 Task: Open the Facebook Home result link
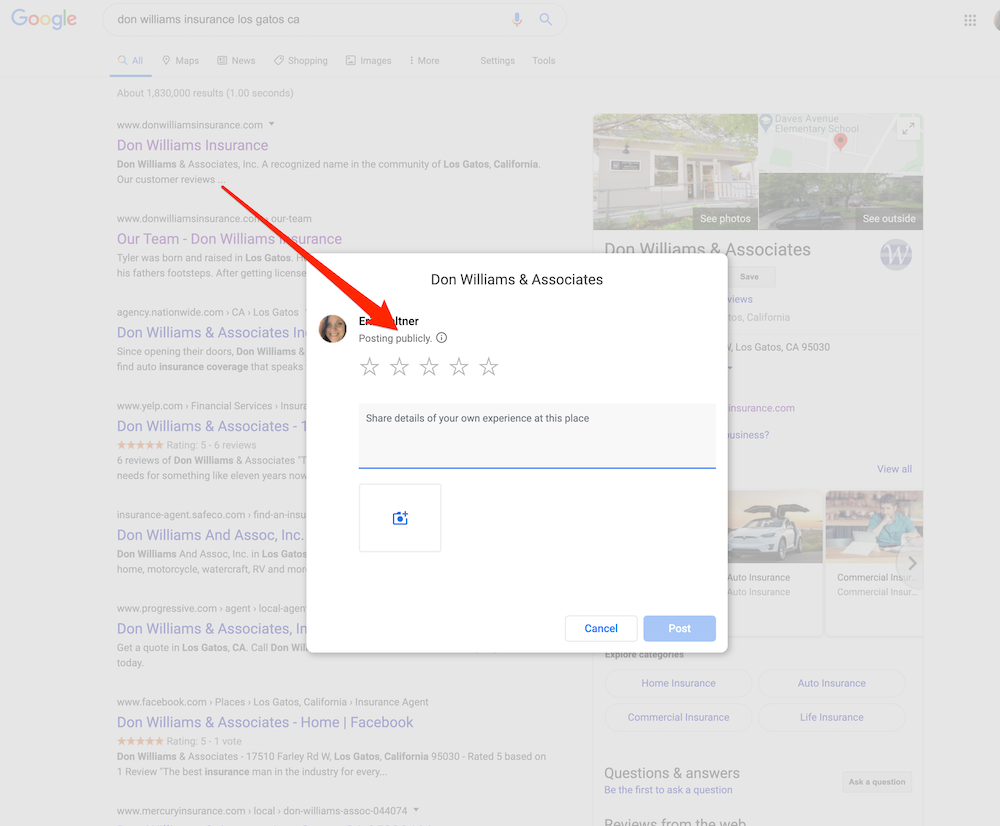[x=265, y=723]
